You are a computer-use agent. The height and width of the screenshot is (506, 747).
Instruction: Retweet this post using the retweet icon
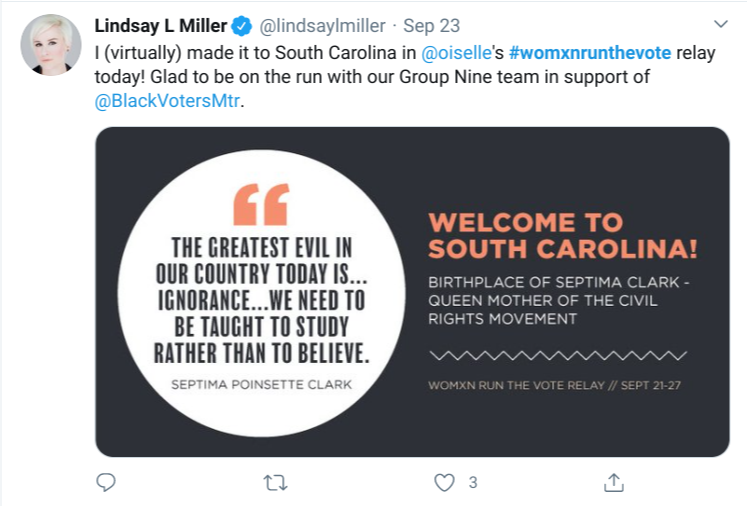click(275, 483)
